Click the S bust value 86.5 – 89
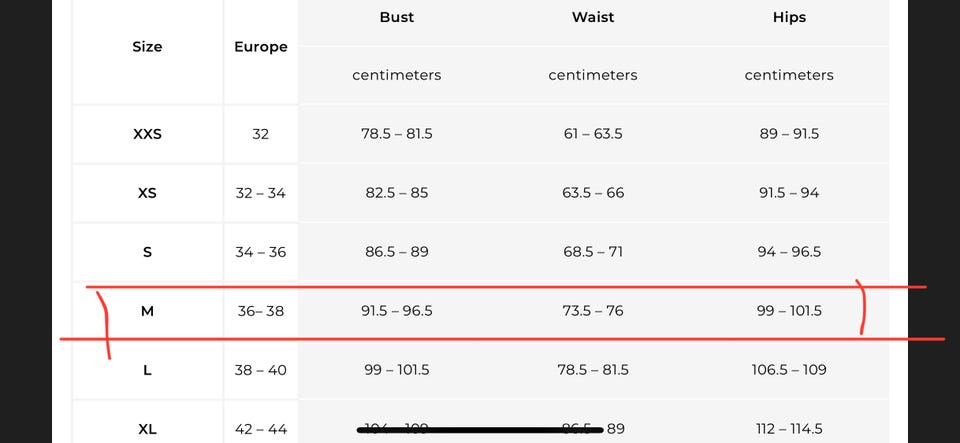The width and height of the screenshot is (960, 443). tap(397, 252)
